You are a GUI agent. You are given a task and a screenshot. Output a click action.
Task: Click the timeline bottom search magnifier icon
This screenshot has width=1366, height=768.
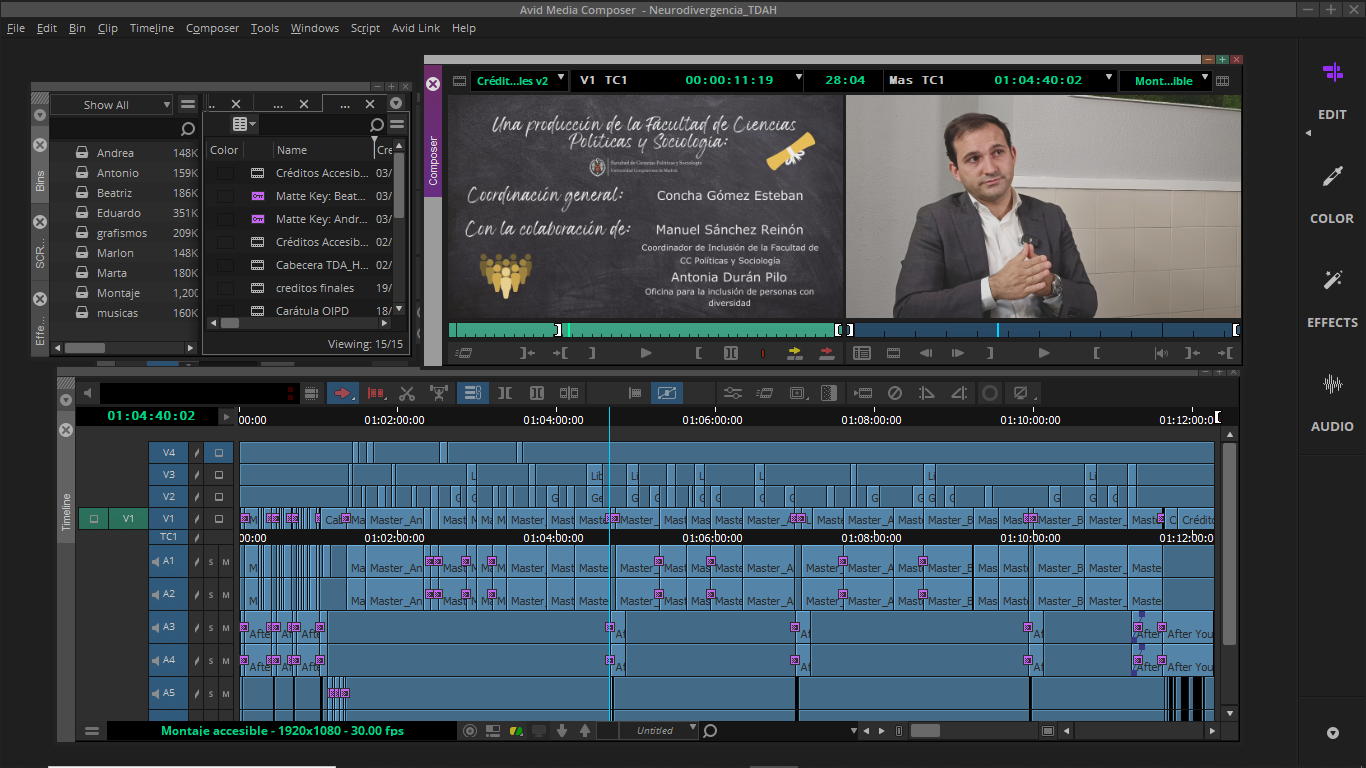(x=710, y=731)
